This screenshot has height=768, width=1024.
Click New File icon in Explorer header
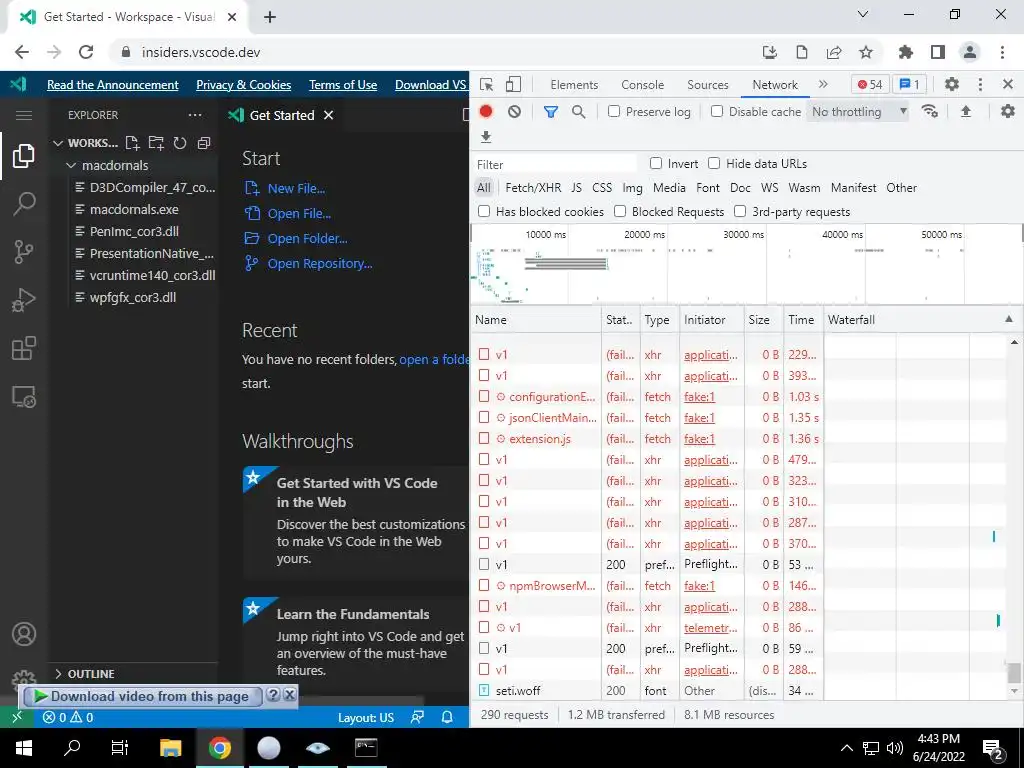click(x=133, y=143)
